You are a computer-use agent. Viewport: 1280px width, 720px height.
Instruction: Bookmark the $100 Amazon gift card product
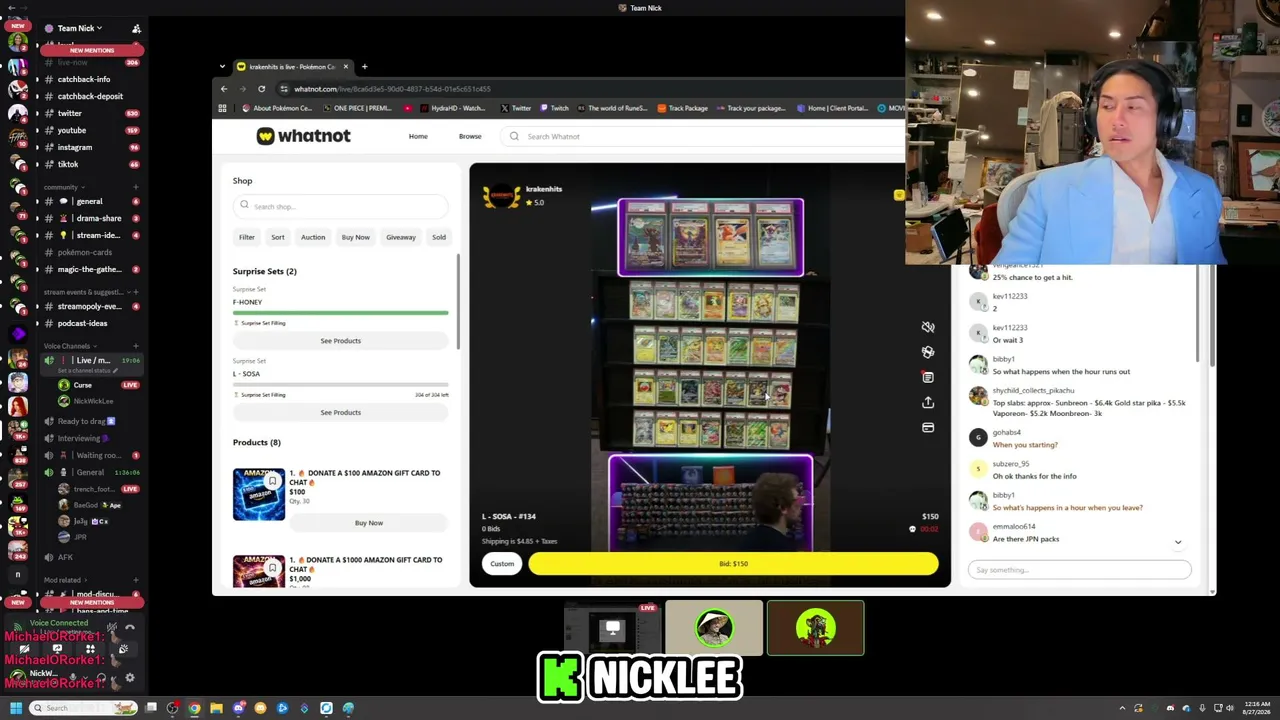pyautogui.click(x=272, y=481)
